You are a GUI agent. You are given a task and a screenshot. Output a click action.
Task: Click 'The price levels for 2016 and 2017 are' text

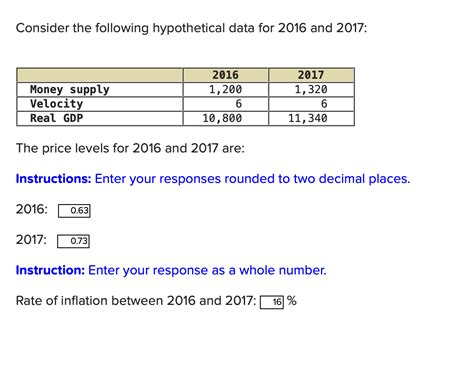click(130, 148)
